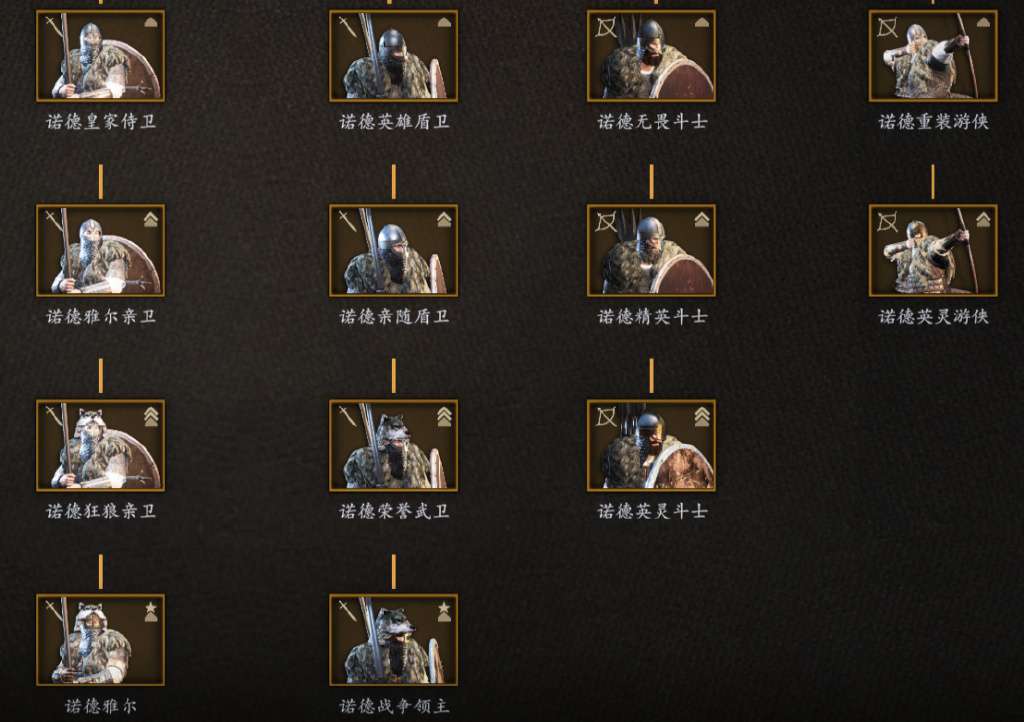Click the bow icon on 诺德无畏斗士 card
The height and width of the screenshot is (722, 1024).
pos(606,27)
